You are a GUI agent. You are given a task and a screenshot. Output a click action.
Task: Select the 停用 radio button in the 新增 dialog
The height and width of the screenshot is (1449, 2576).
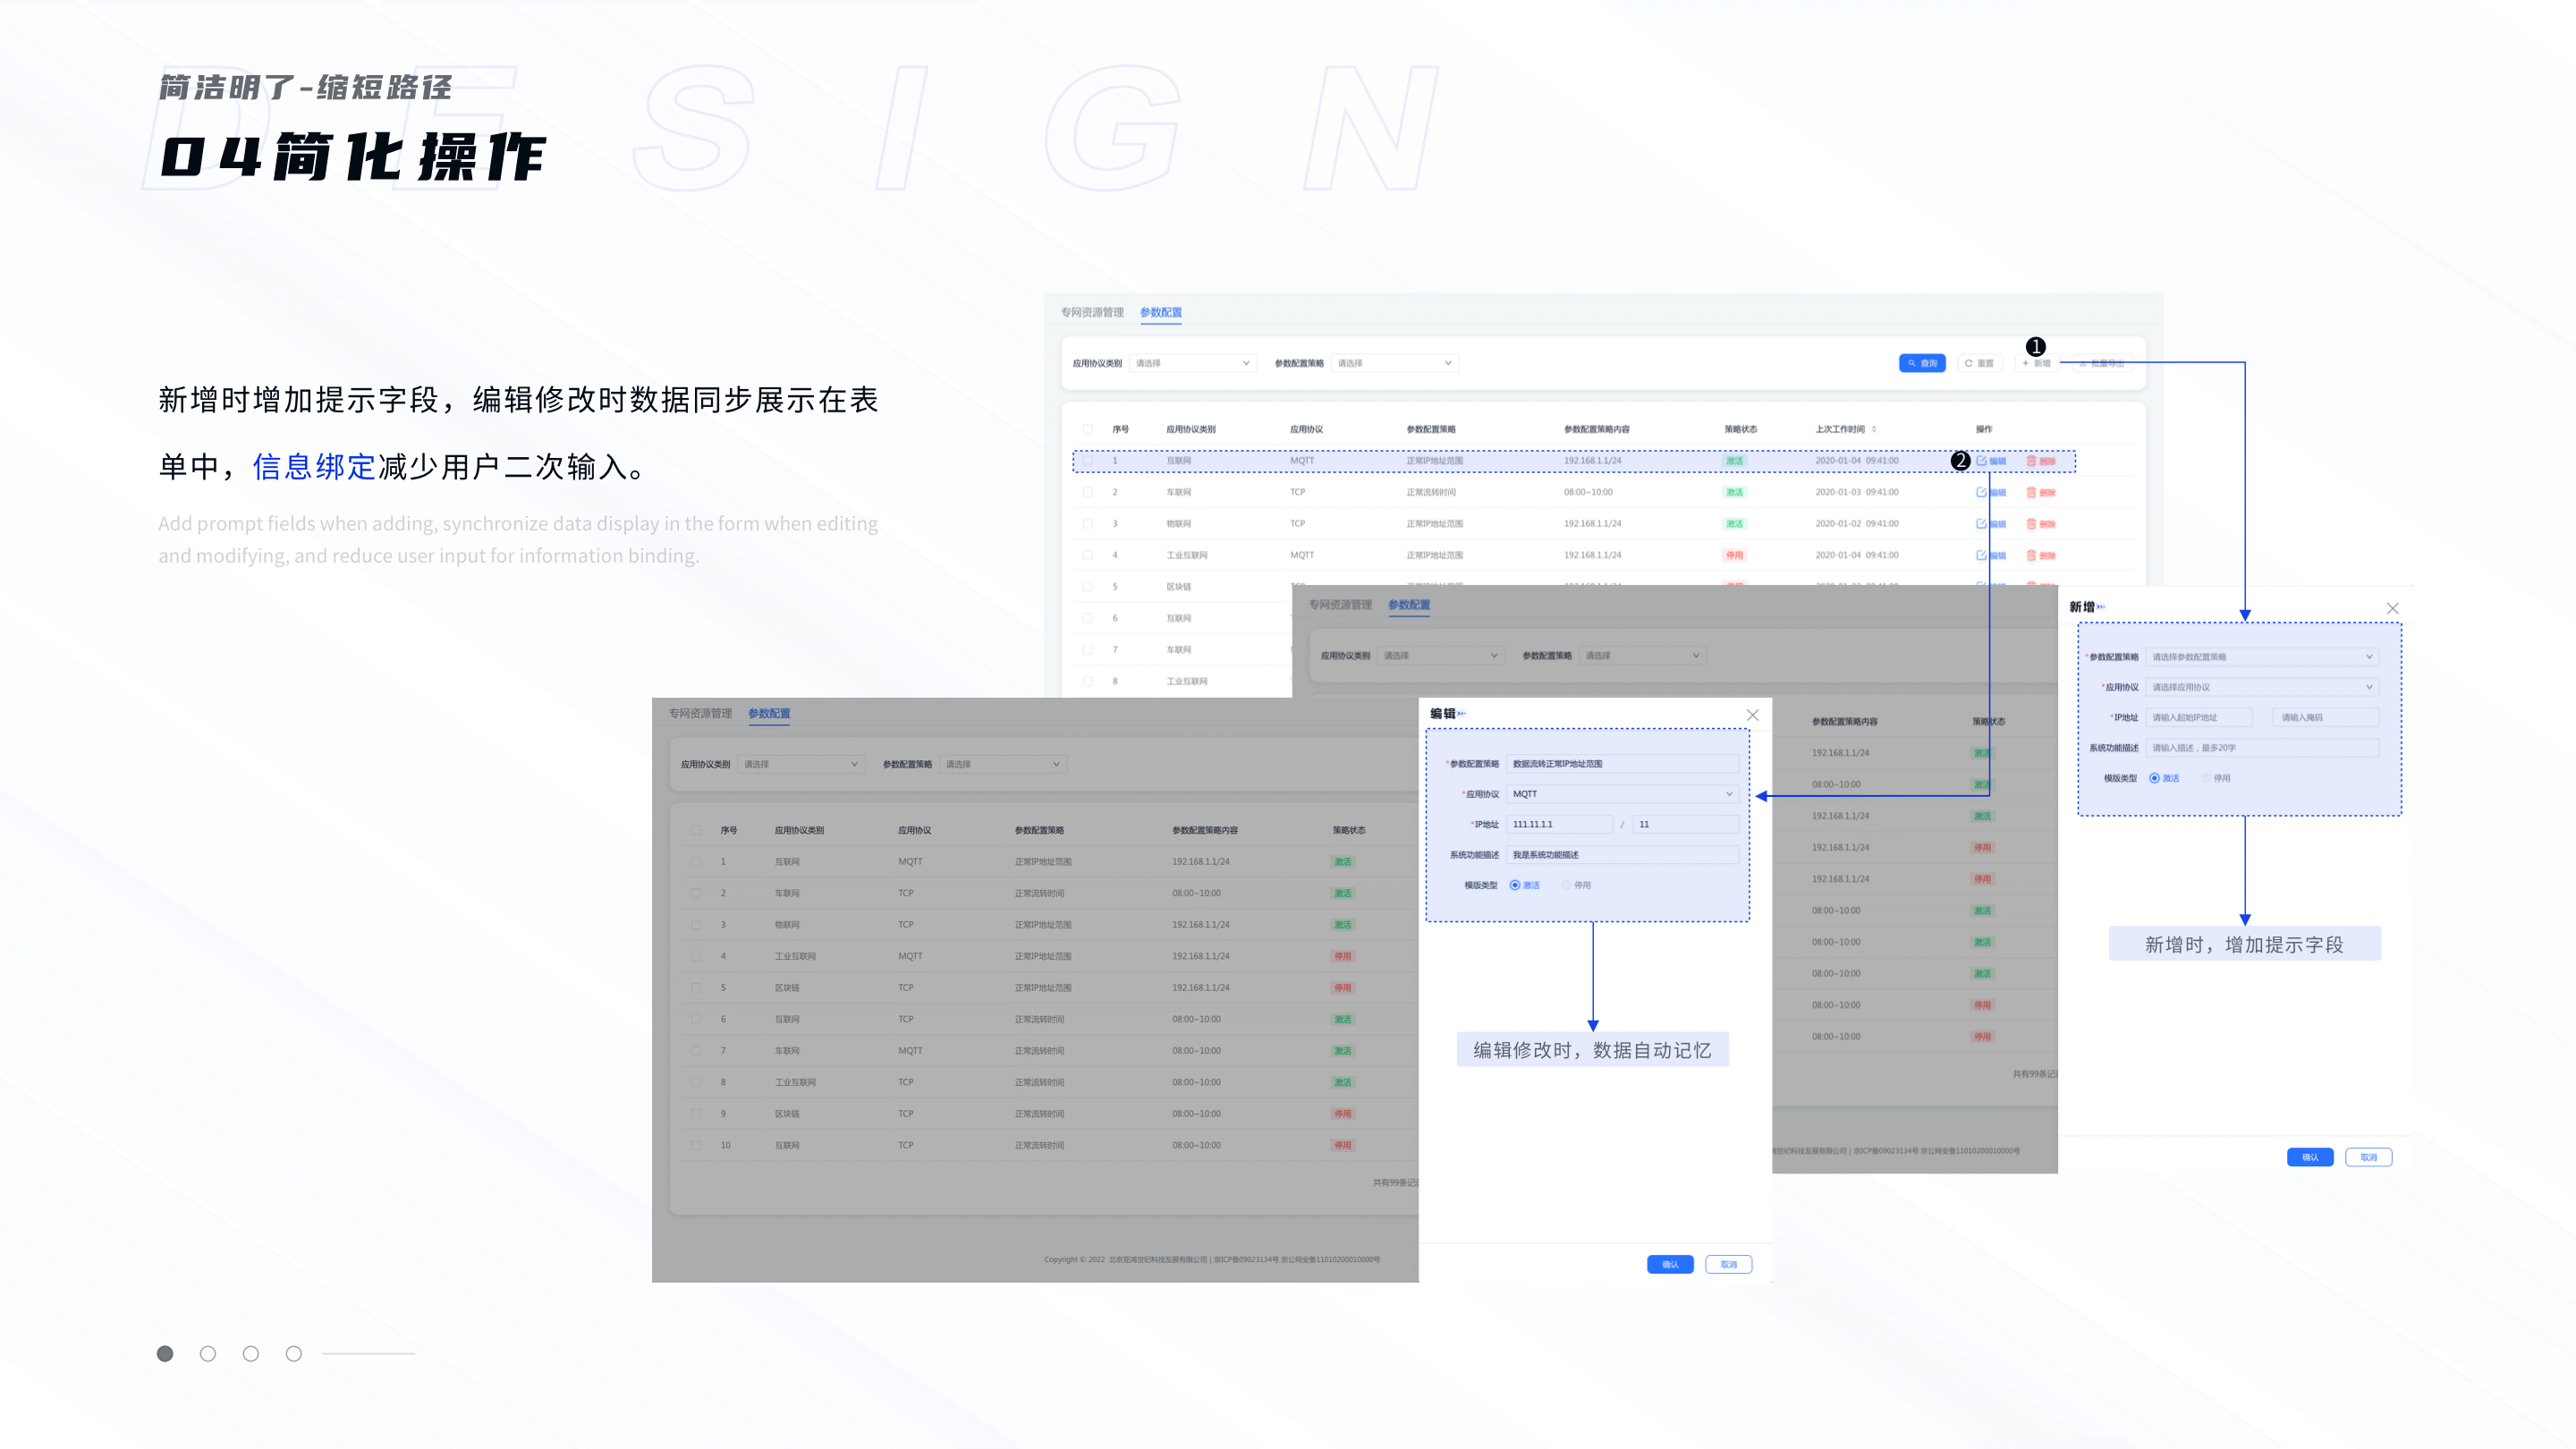pyautogui.click(x=2206, y=778)
